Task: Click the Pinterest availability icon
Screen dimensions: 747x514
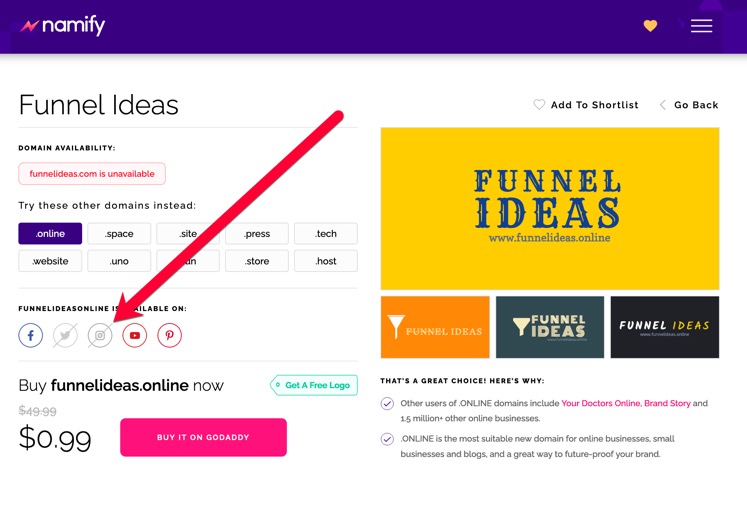Action: tap(170, 335)
